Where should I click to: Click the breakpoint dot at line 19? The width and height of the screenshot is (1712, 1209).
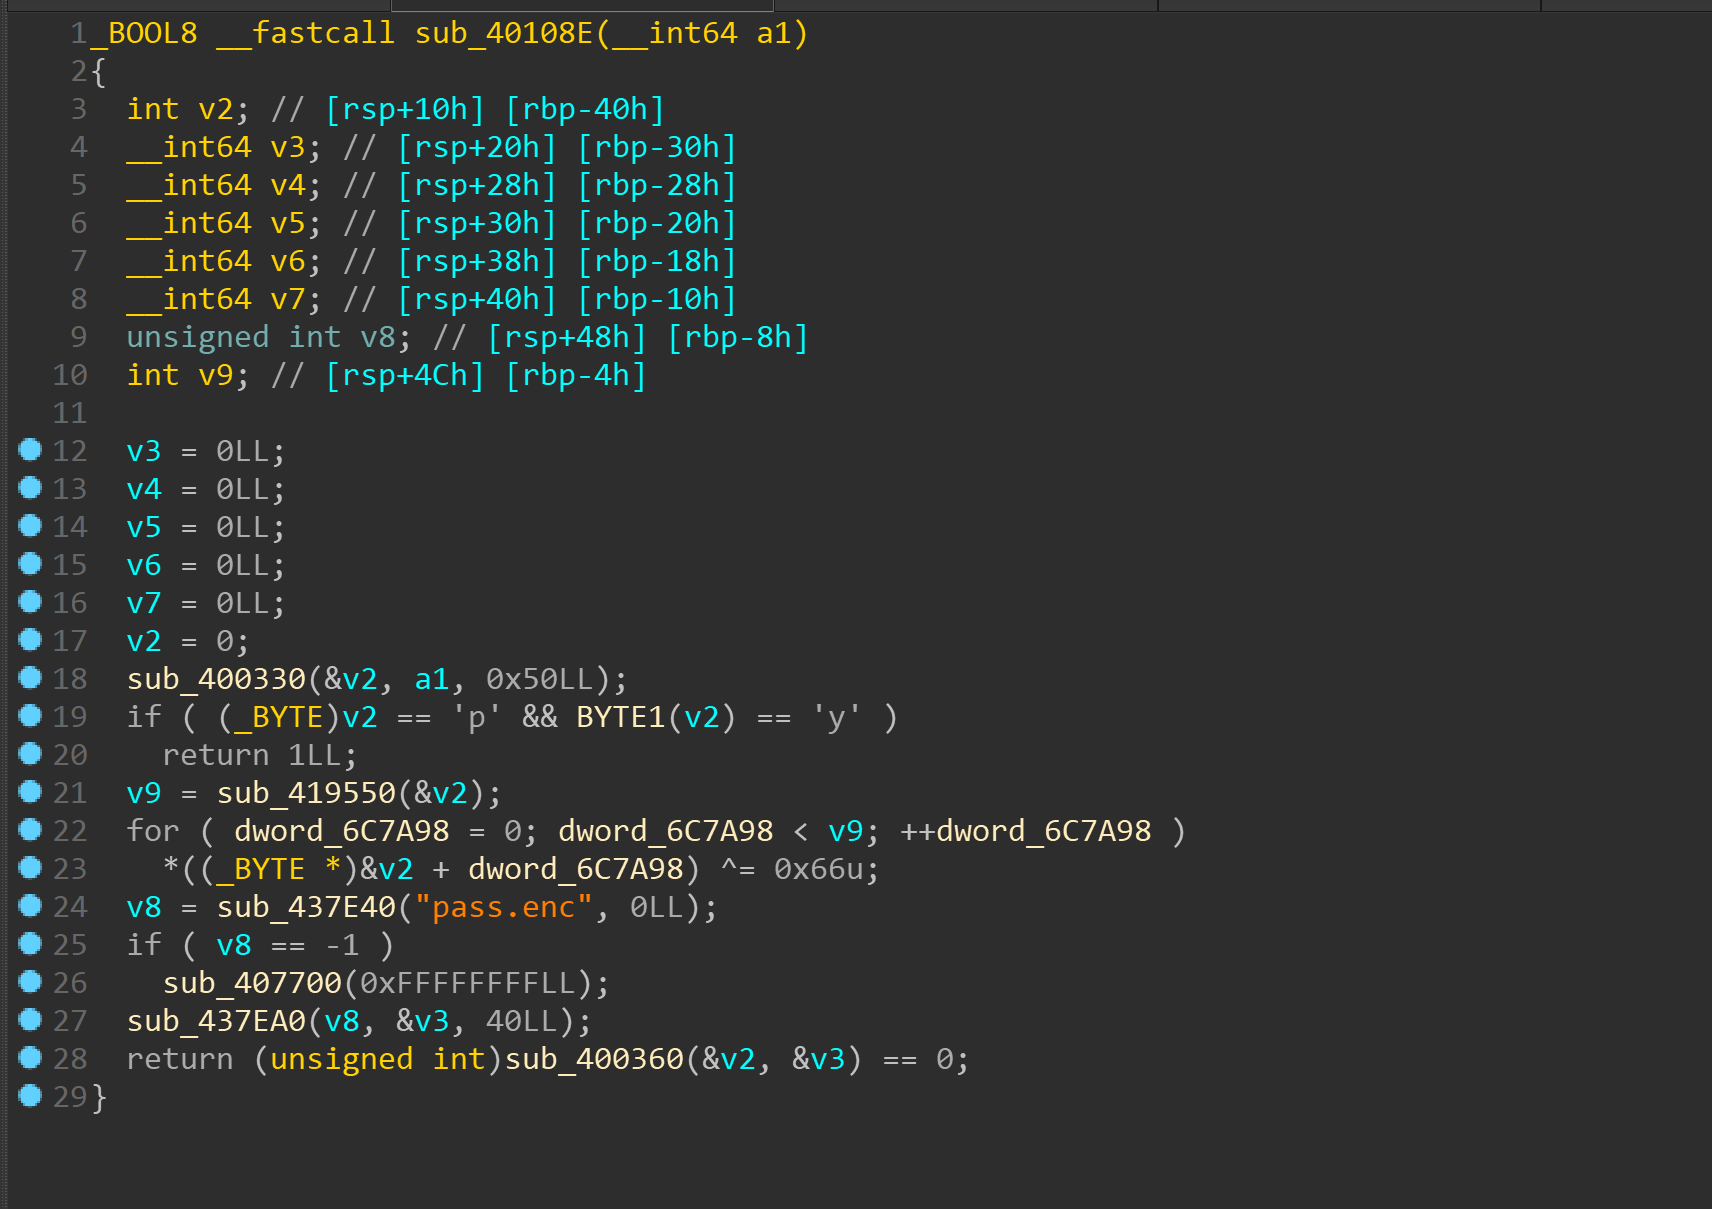click(30, 716)
